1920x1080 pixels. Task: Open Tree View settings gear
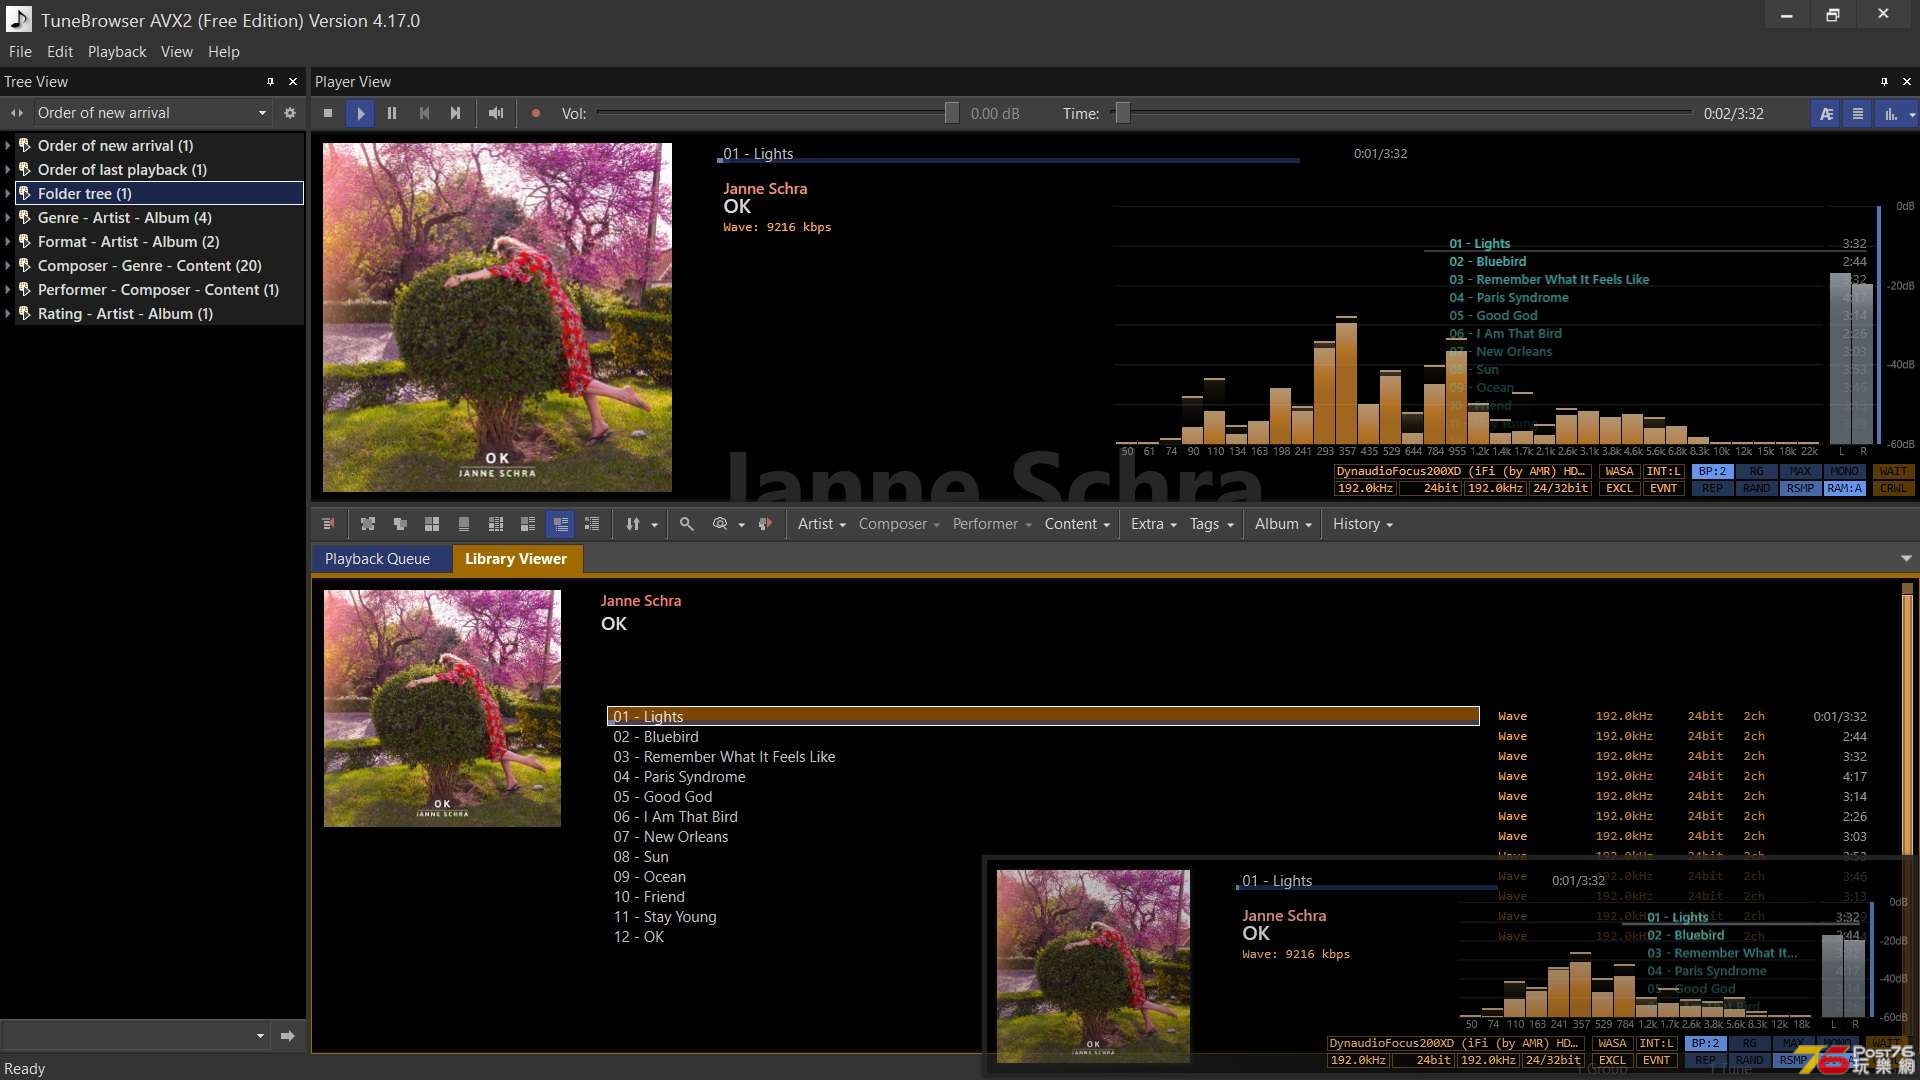click(290, 113)
